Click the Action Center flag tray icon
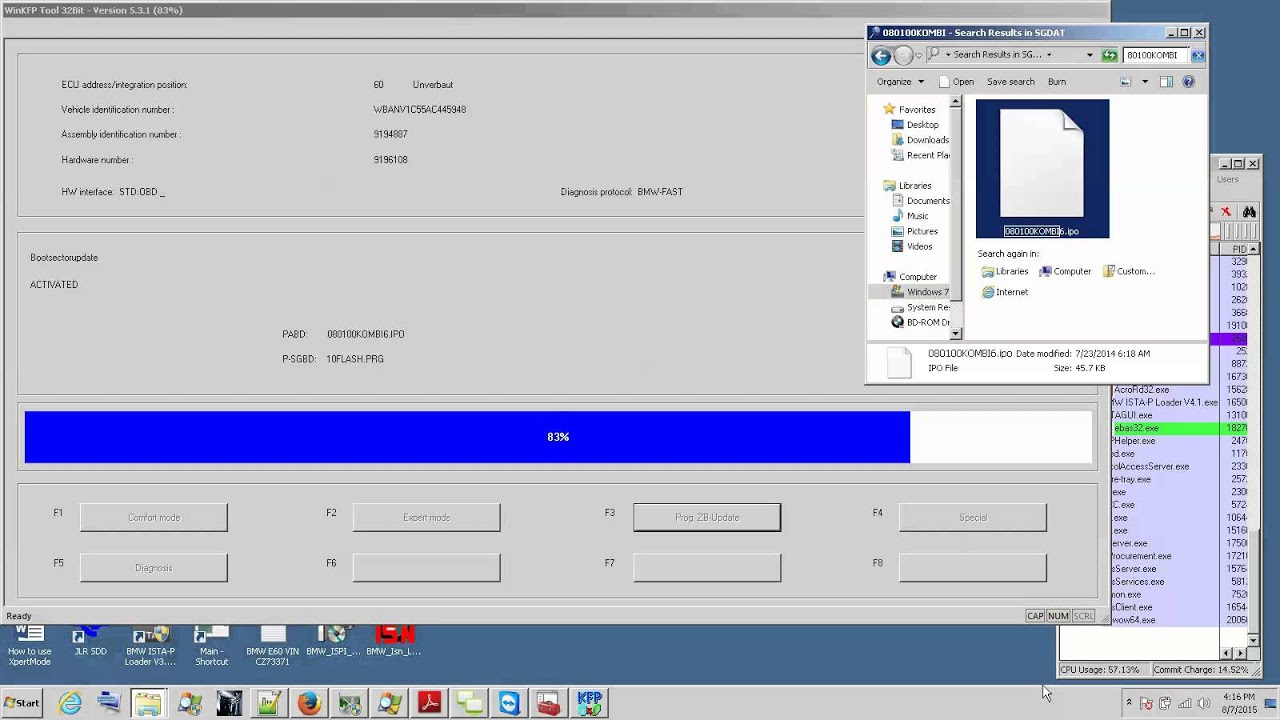The image size is (1280, 720). 1147,704
